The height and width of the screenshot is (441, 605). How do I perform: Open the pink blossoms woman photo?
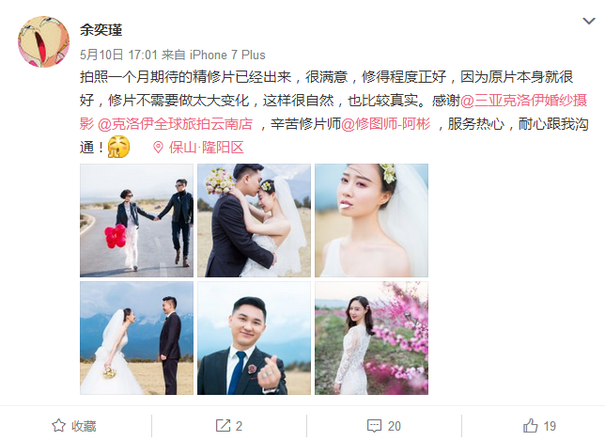(x=372, y=338)
